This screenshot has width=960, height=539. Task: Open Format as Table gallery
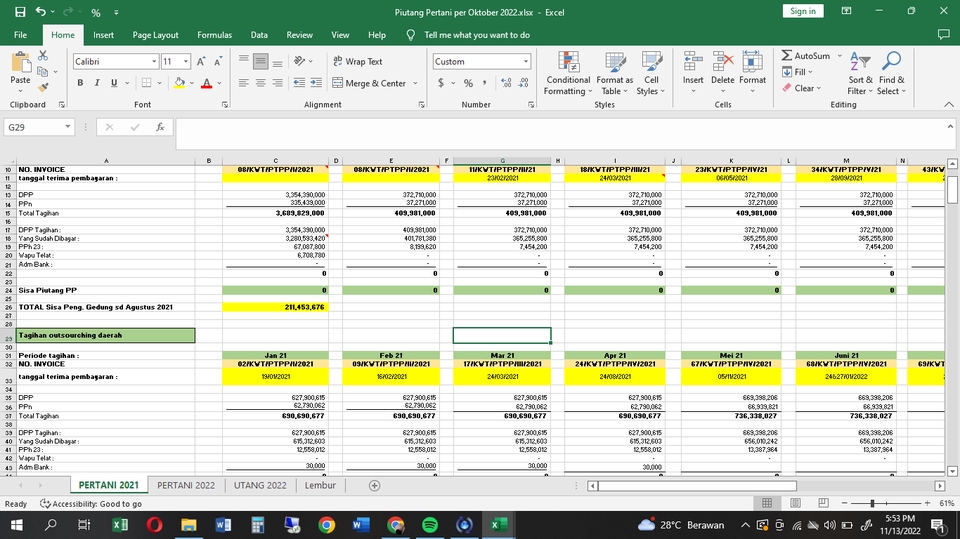[x=615, y=74]
